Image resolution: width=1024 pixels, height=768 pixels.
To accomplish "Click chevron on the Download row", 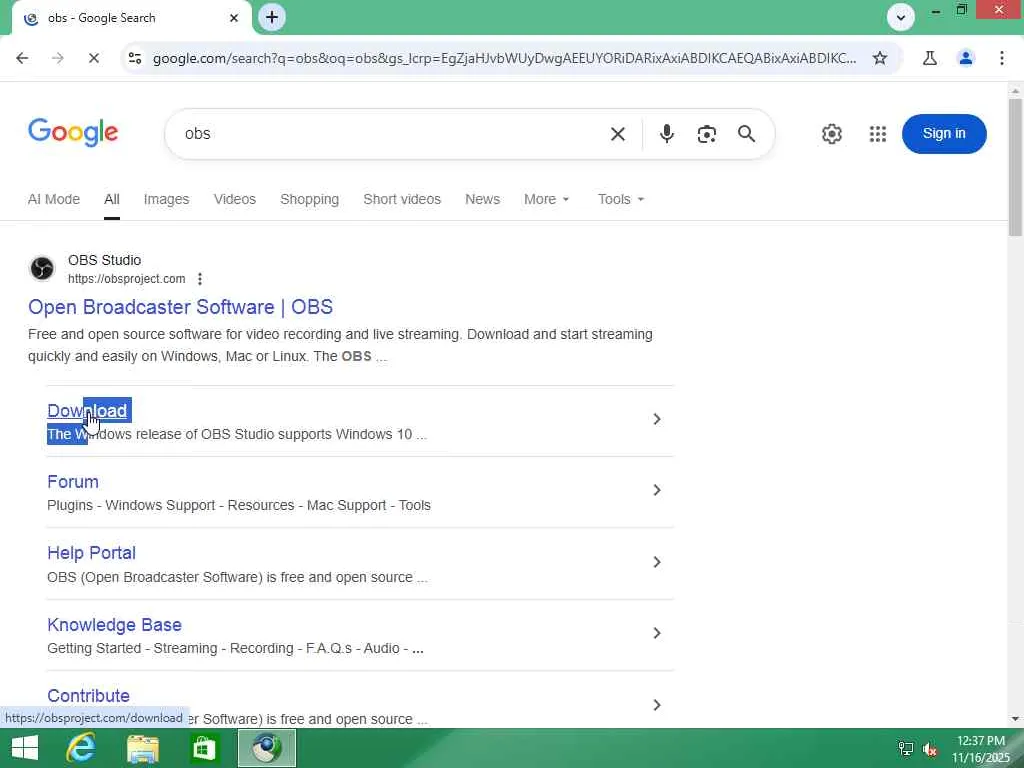I will [657, 419].
